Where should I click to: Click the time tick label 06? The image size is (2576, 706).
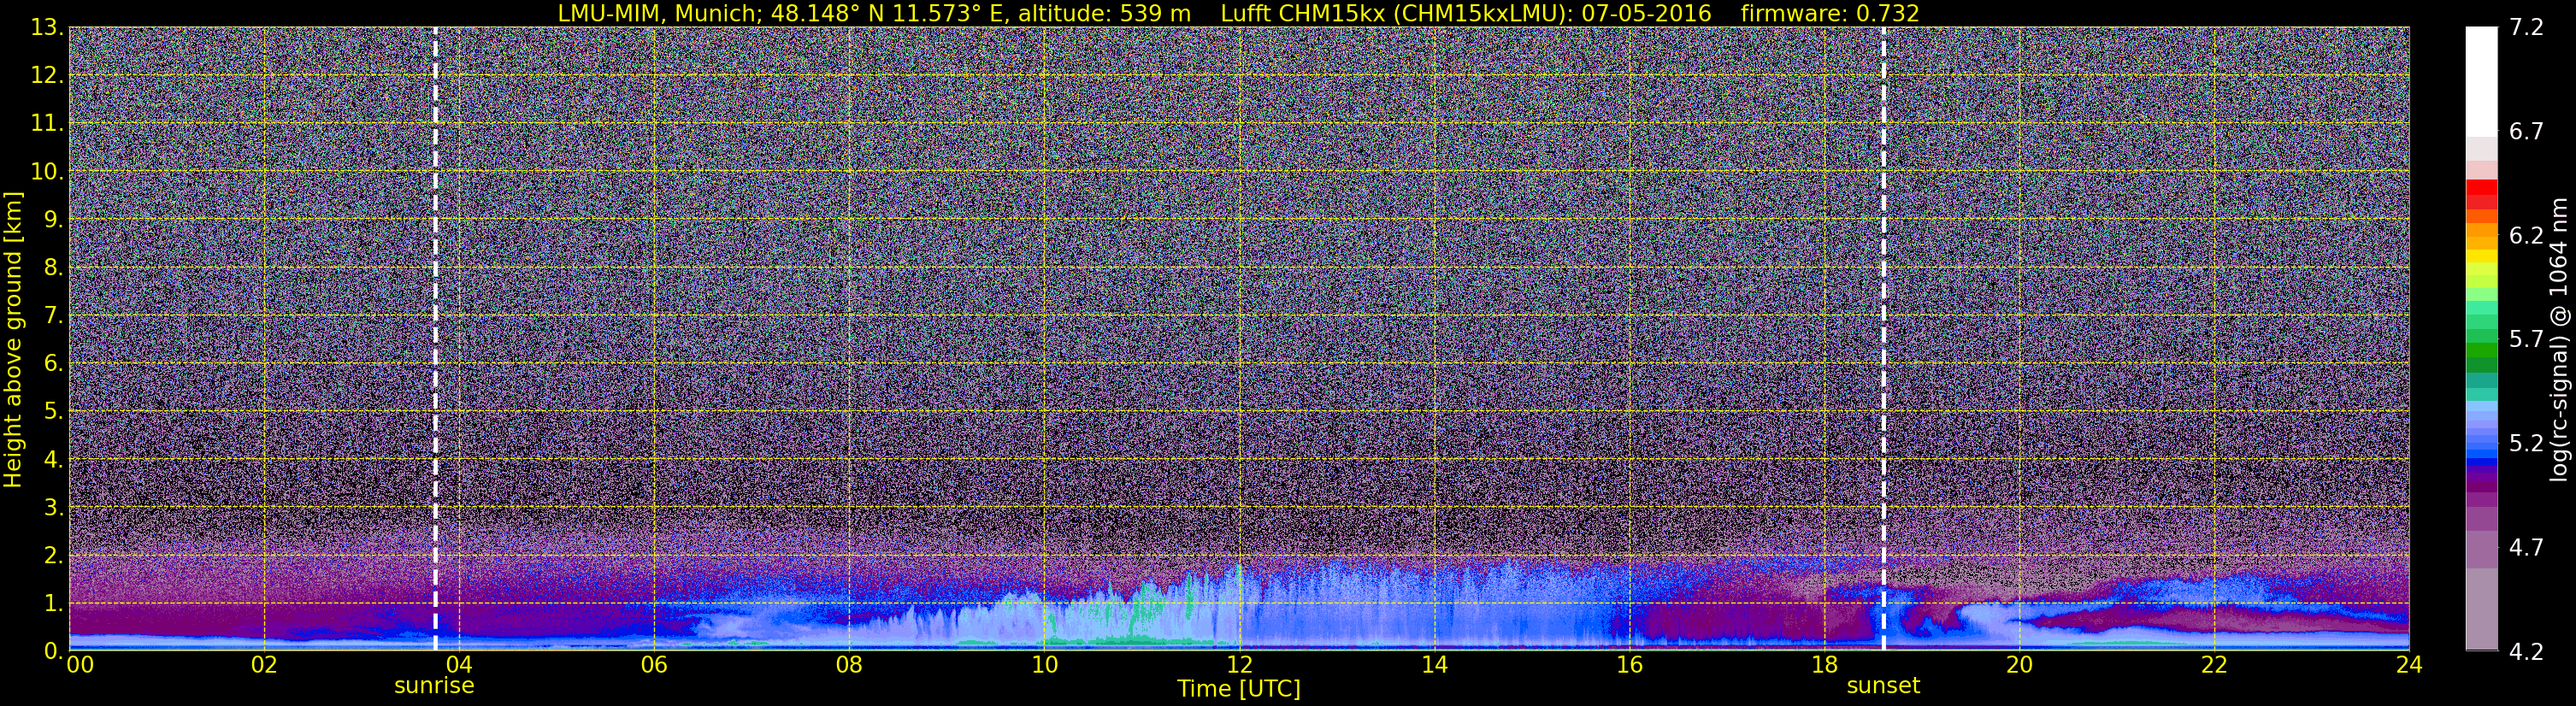click(x=653, y=665)
